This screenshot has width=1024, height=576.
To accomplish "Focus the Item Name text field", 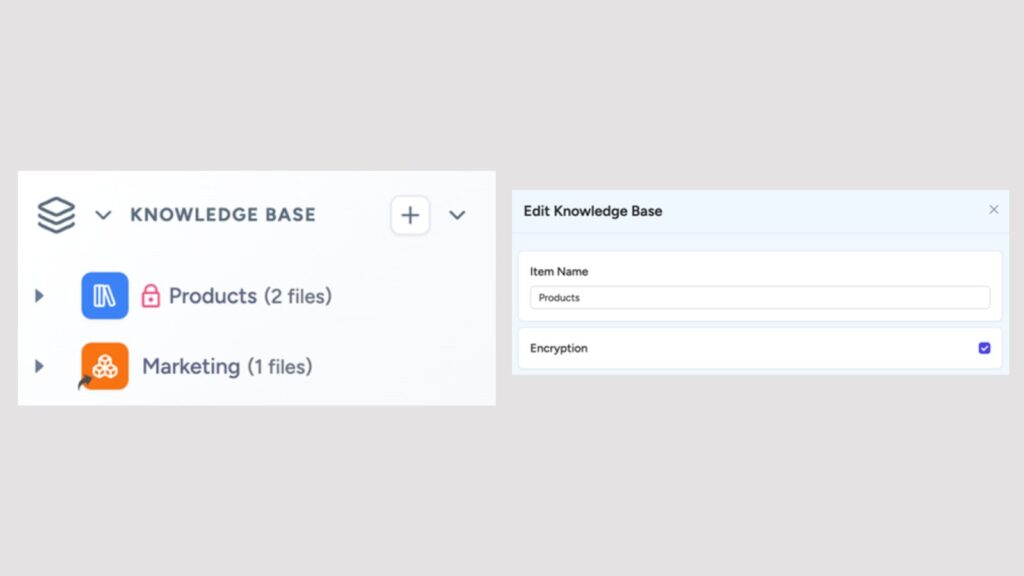I will pos(760,298).
